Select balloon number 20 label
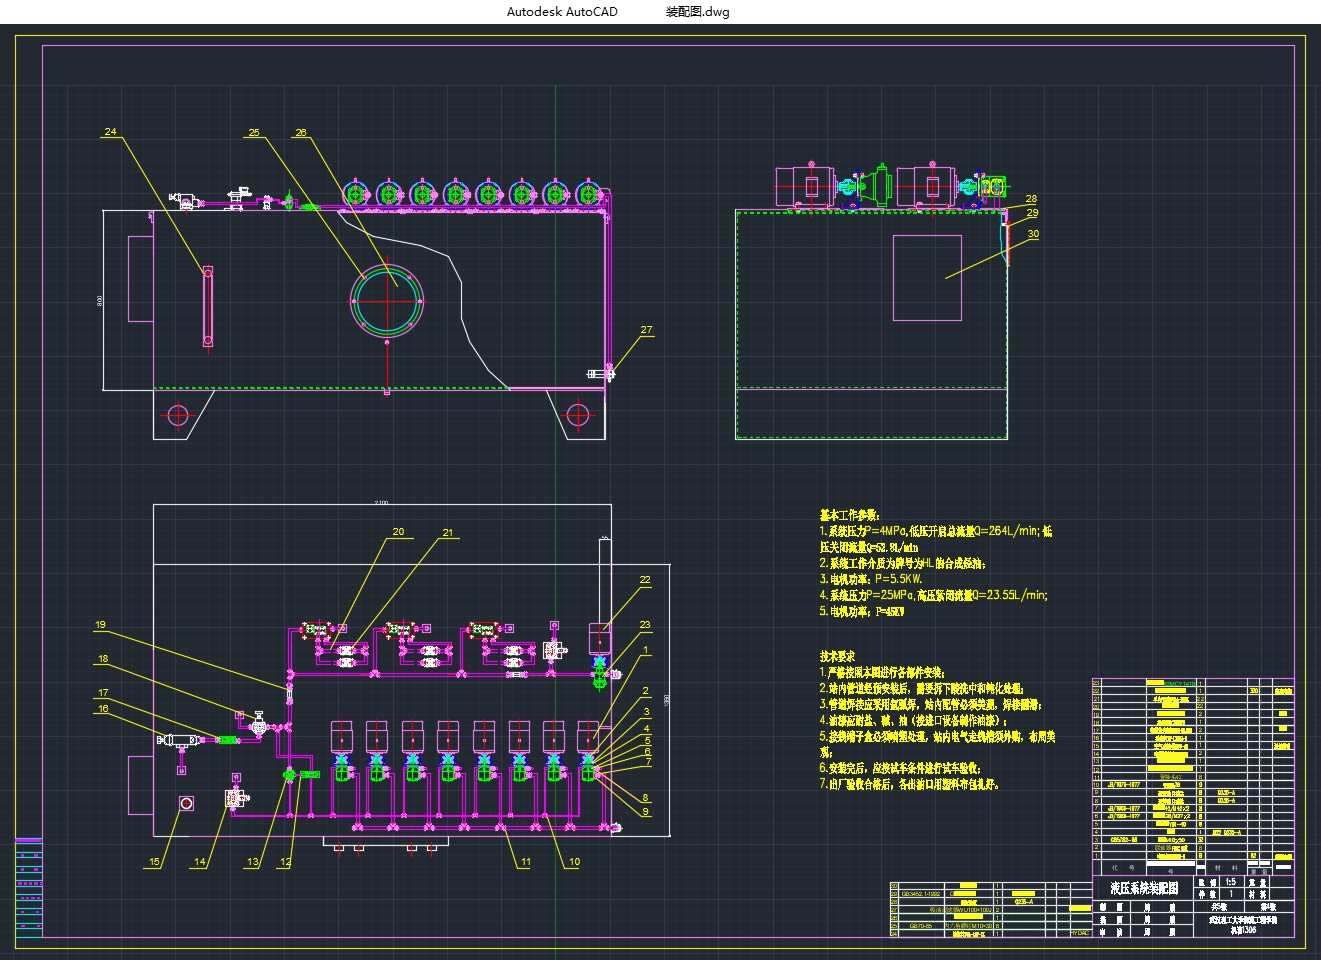The height and width of the screenshot is (960, 1321). click(398, 532)
